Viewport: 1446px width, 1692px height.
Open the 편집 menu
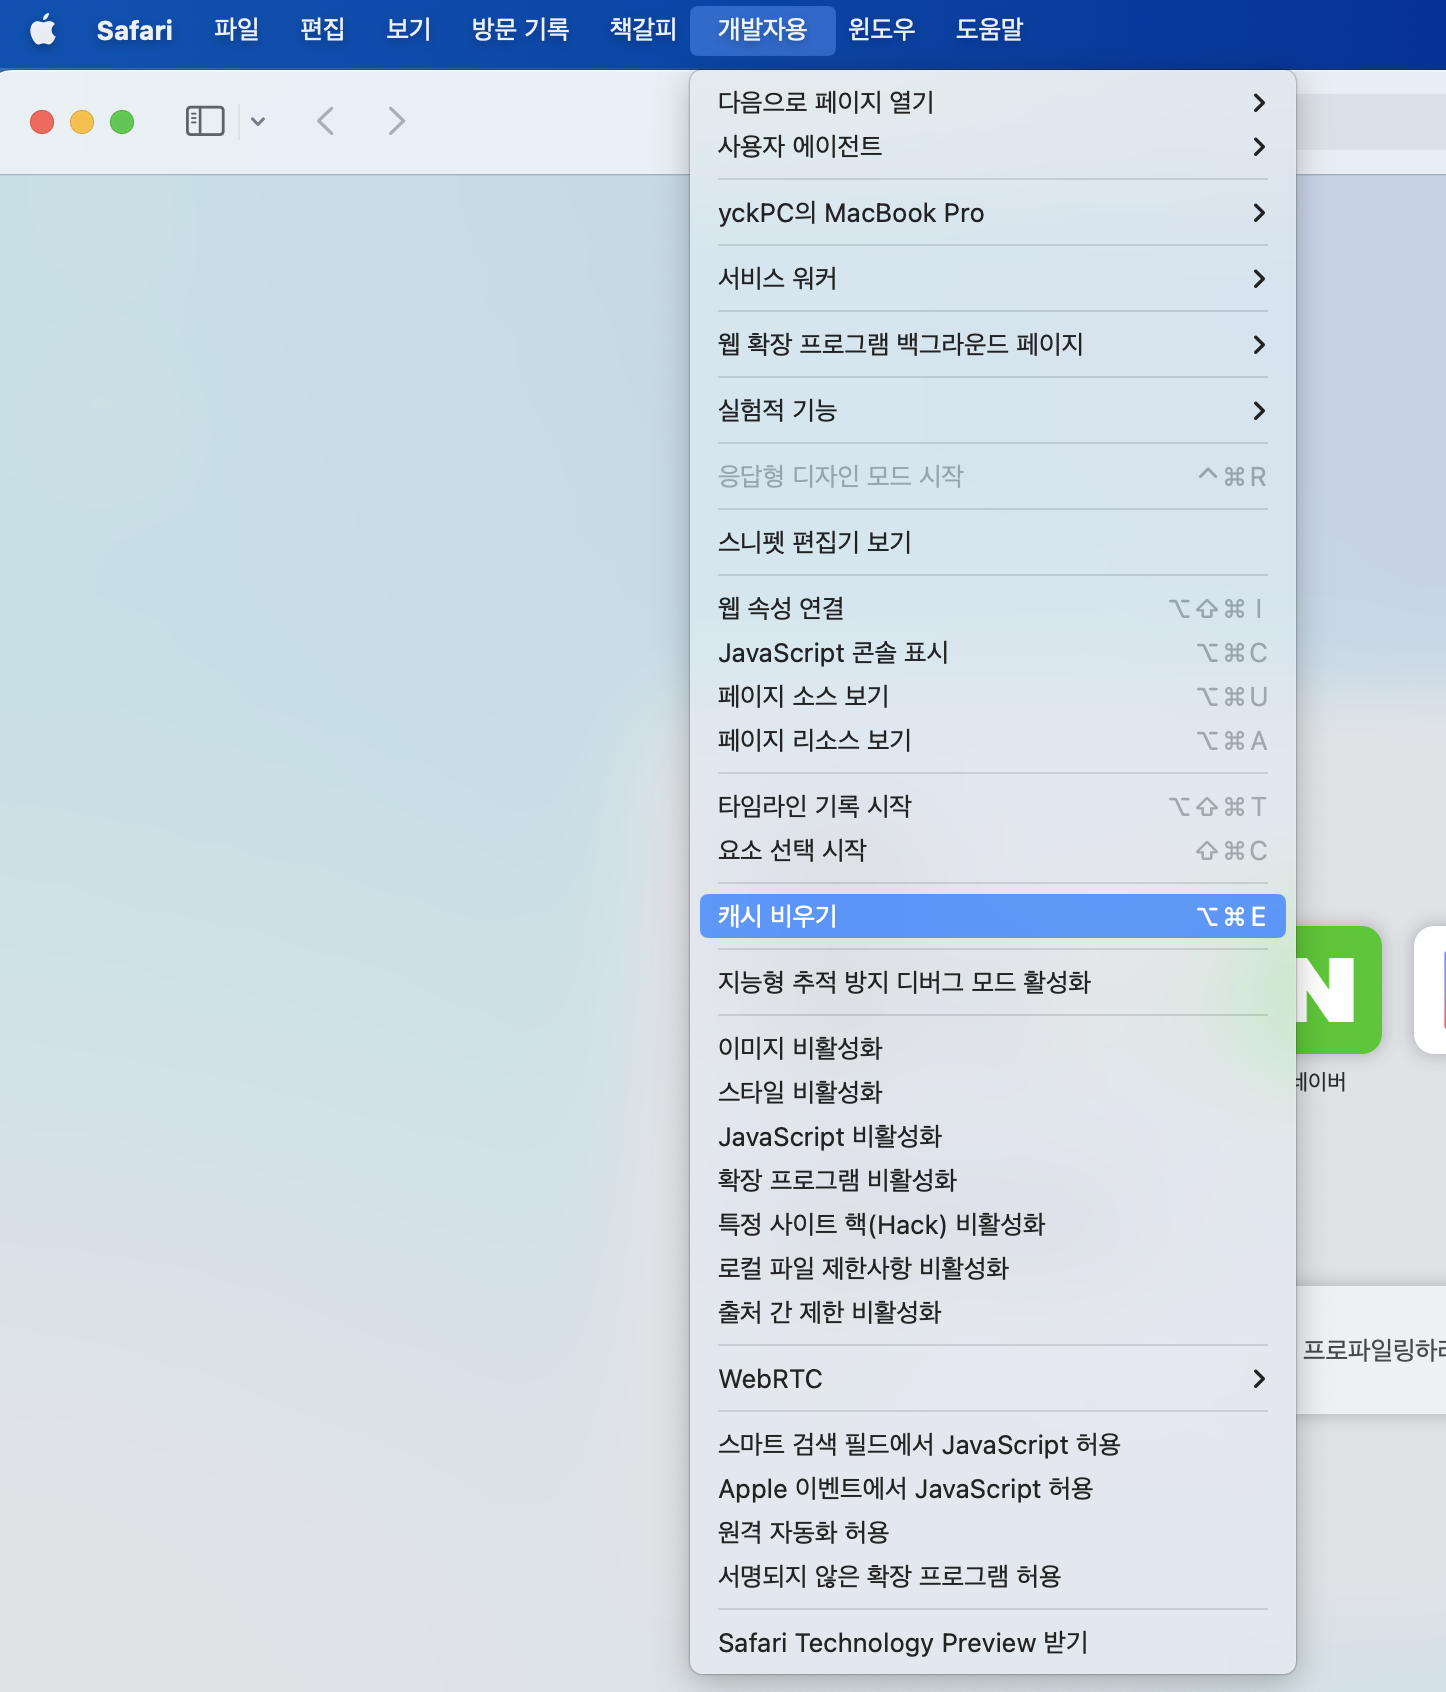[x=322, y=30]
